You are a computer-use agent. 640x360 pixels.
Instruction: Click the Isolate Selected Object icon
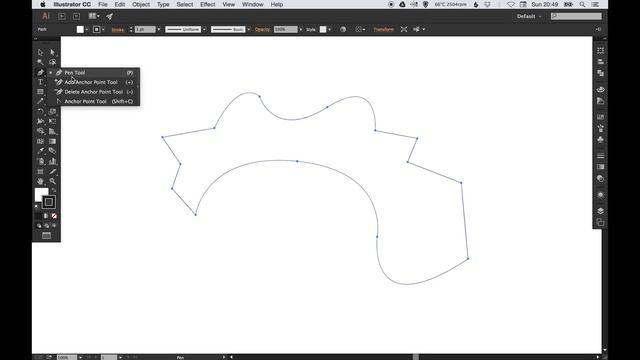404,29
